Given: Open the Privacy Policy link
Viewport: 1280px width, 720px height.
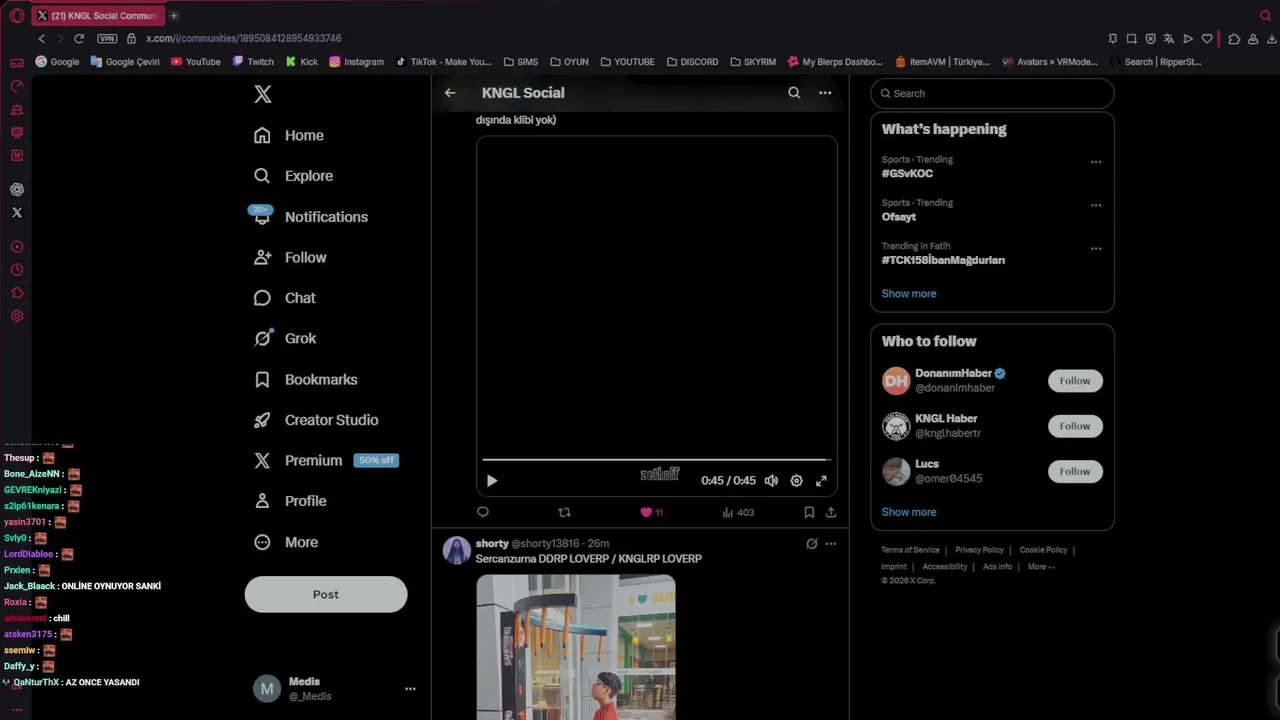Looking at the screenshot, I should (979, 550).
